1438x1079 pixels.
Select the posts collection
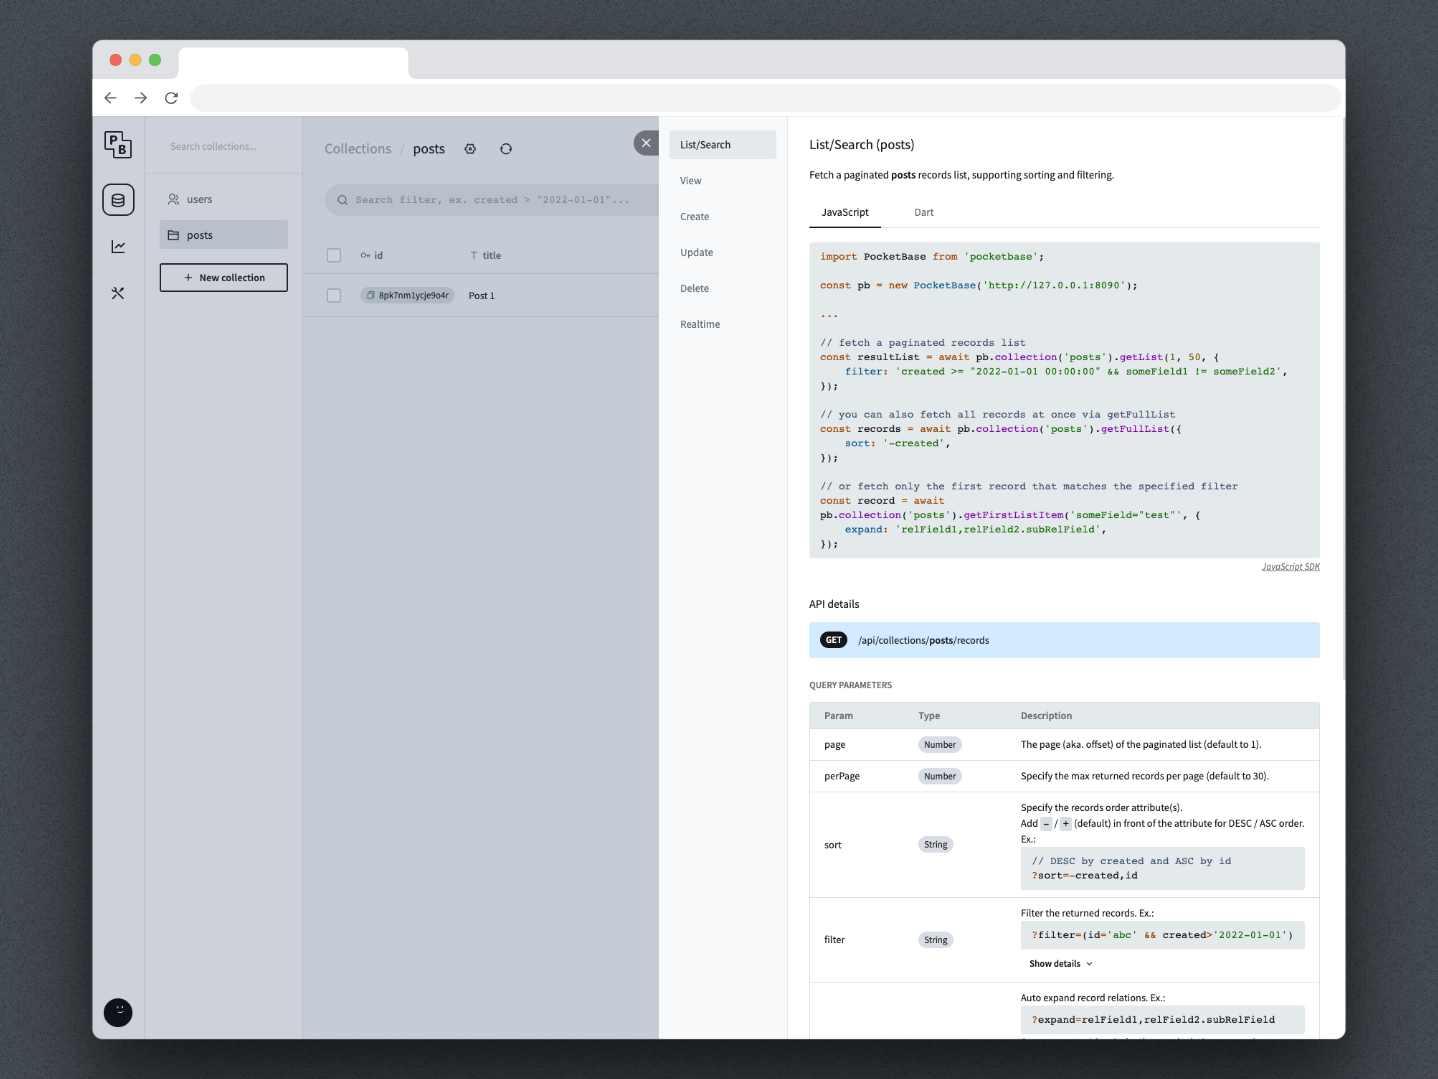click(223, 235)
